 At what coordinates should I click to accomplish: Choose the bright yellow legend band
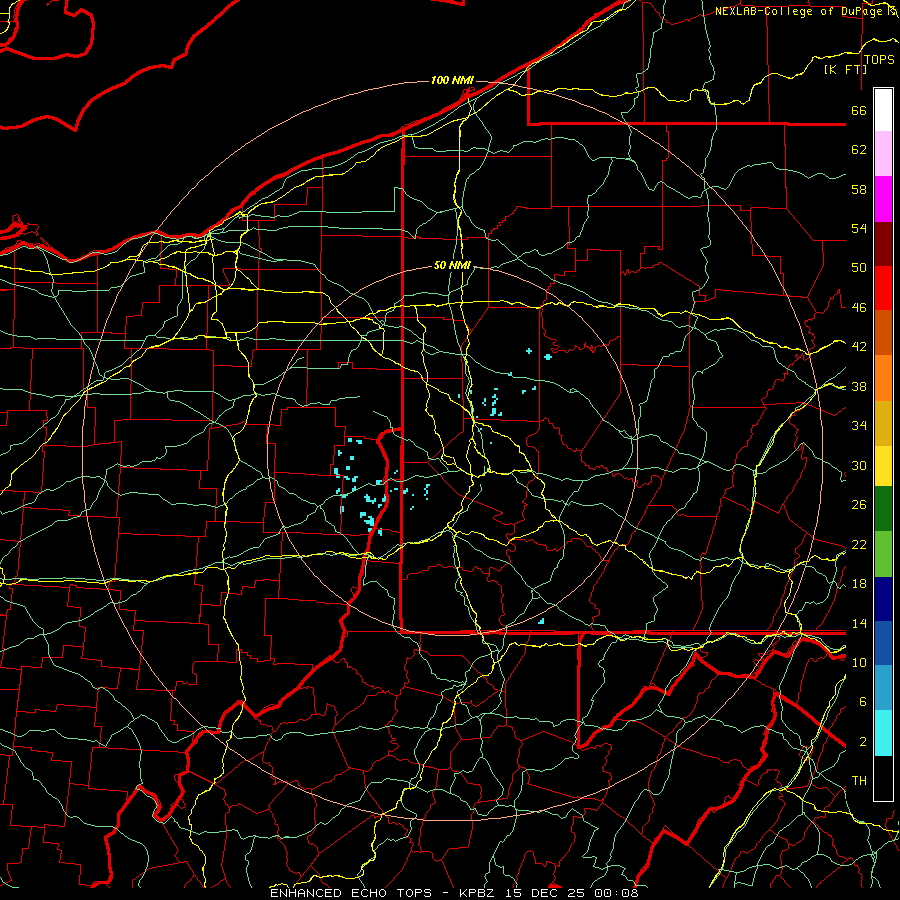click(x=883, y=465)
